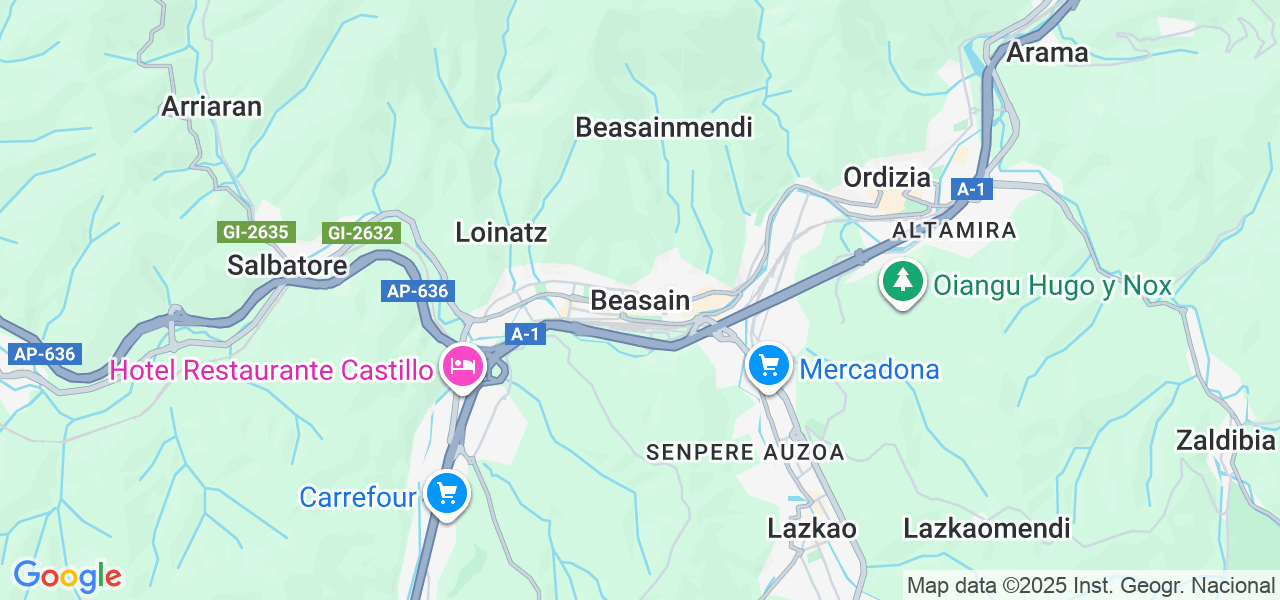1280x600 pixels.
Task: Select the Beasain town label
Action: [640, 300]
